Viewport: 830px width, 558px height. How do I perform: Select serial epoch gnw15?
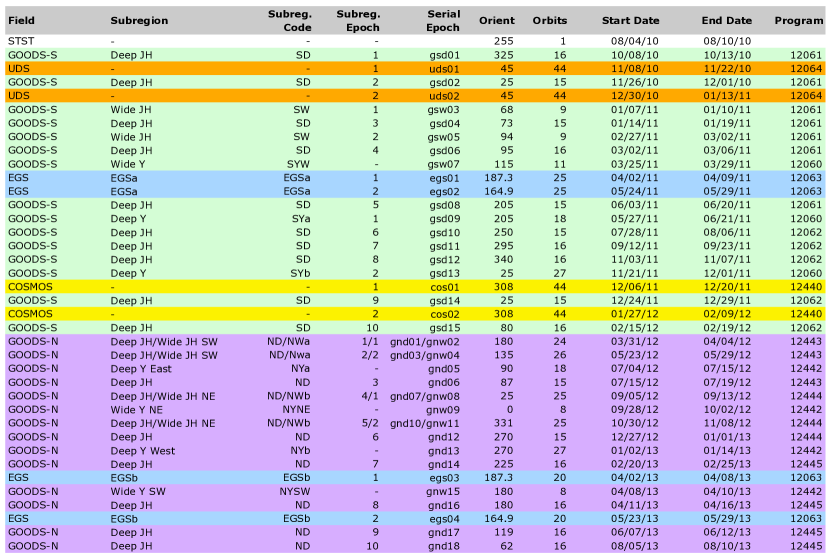tap(443, 492)
